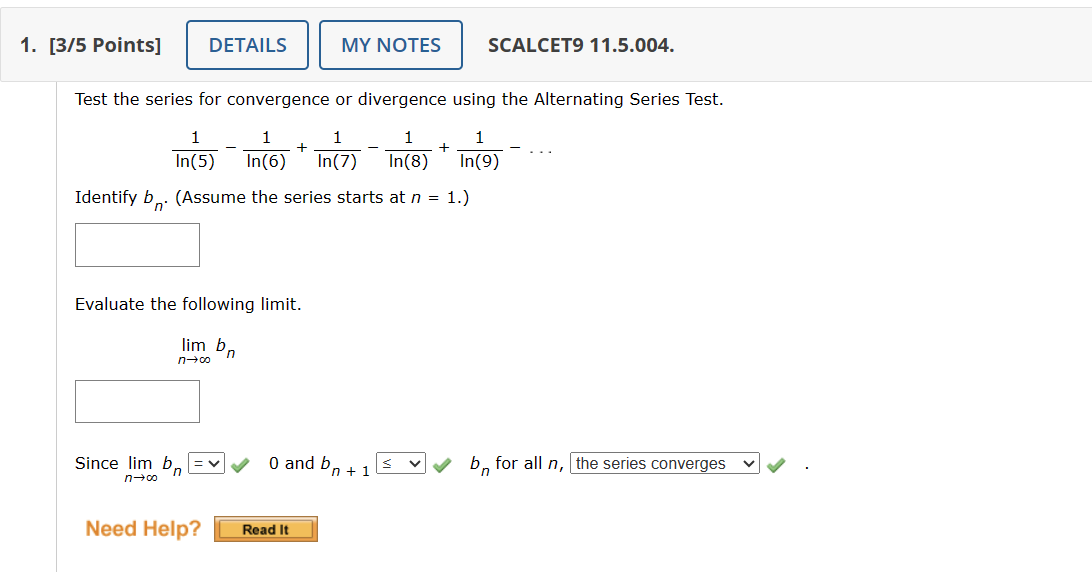Open the less-than-or-equal dropdown

click(400, 463)
